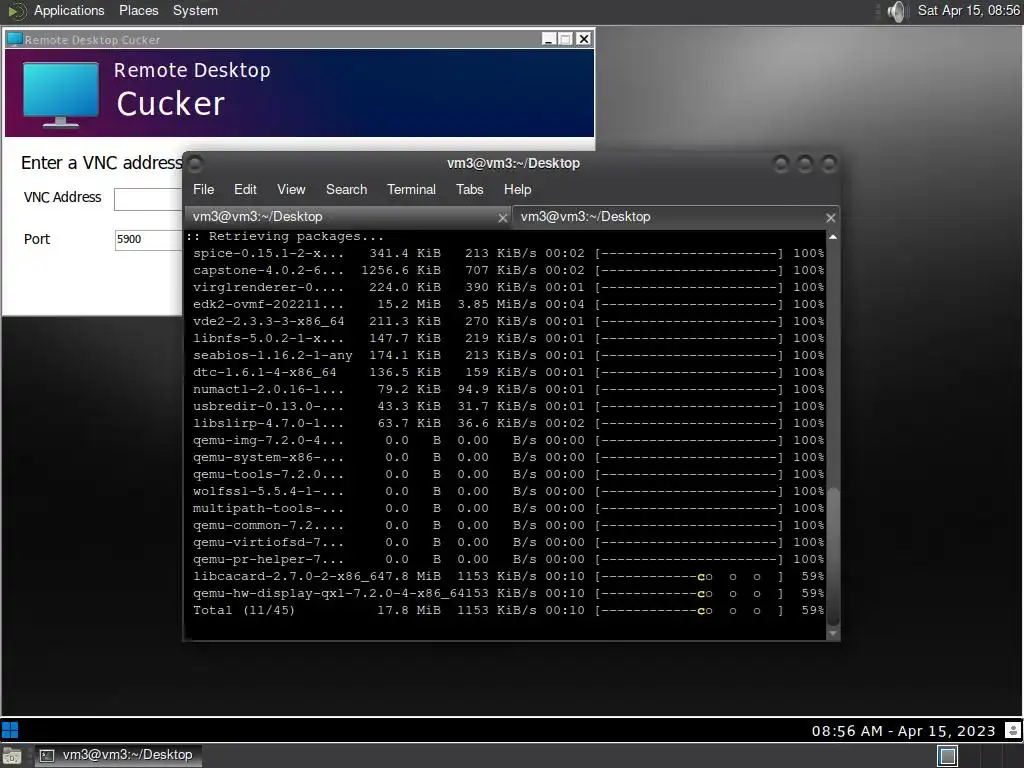Click the terminal scrollbar up arrow
Viewport: 1024px width, 768px height.
click(833, 236)
